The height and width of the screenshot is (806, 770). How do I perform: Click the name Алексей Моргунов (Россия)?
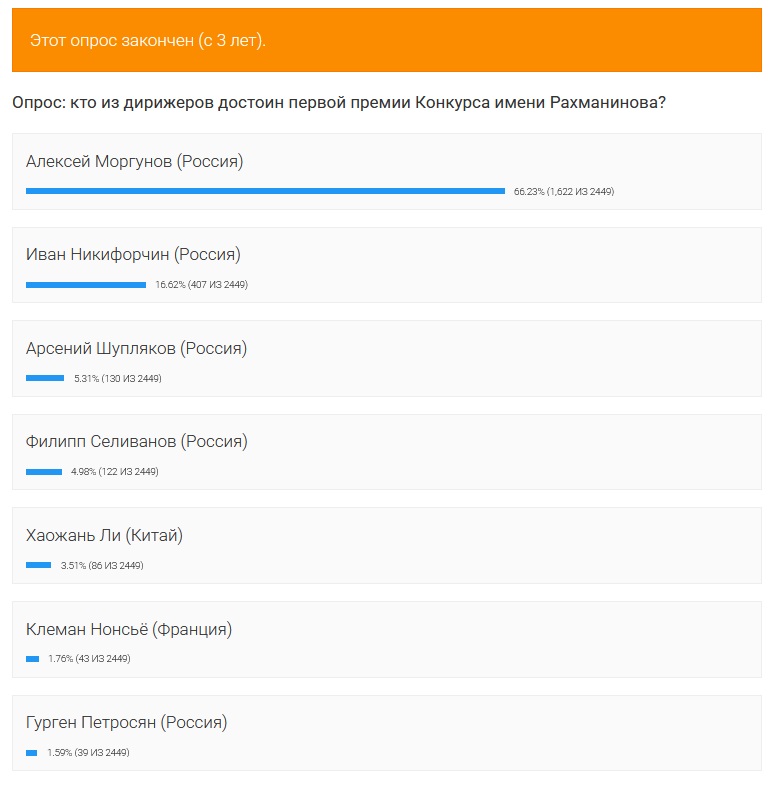tap(135, 161)
